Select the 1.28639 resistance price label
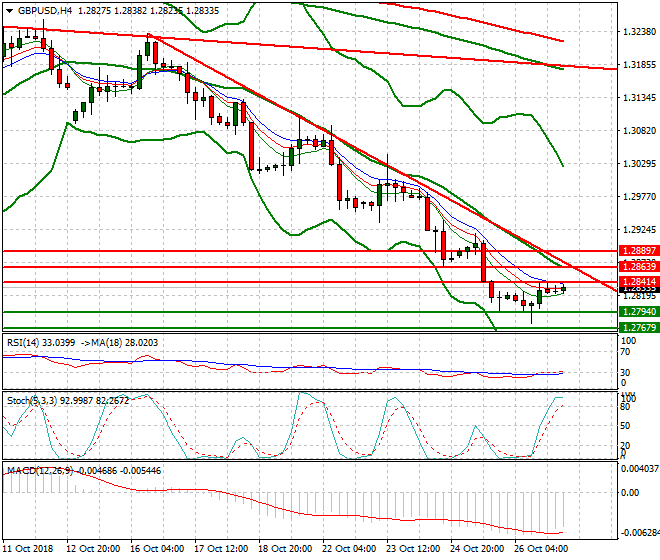Image resolution: width=660 pixels, height=560 pixels. 639,266
